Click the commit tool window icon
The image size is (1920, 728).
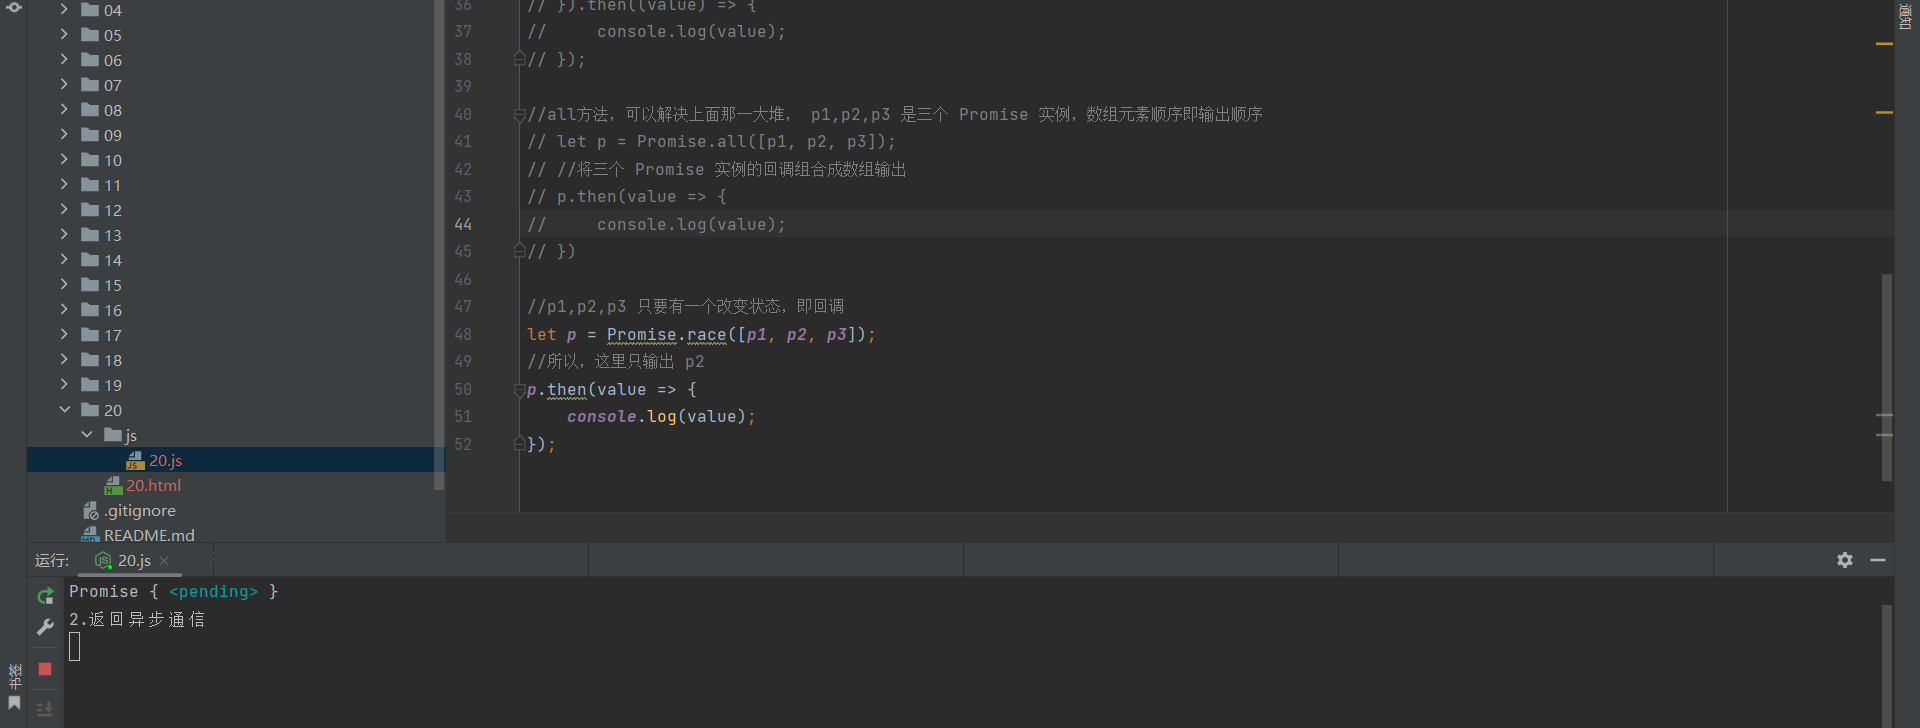[14, 7]
